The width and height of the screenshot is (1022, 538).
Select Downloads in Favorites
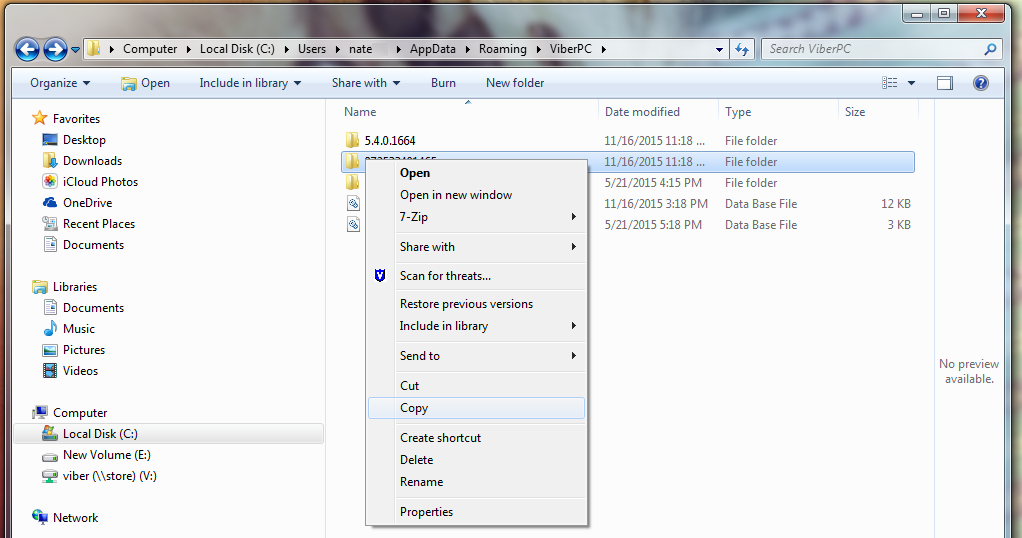coord(92,160)
